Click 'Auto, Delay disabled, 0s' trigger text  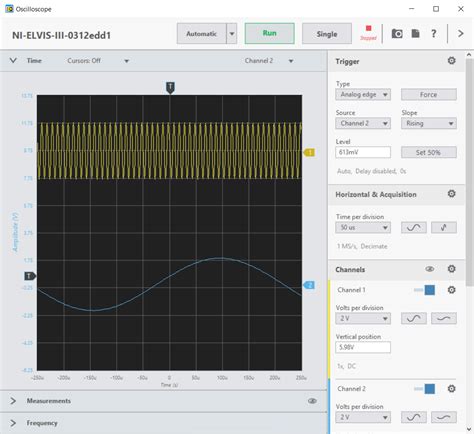click(371, 171)
